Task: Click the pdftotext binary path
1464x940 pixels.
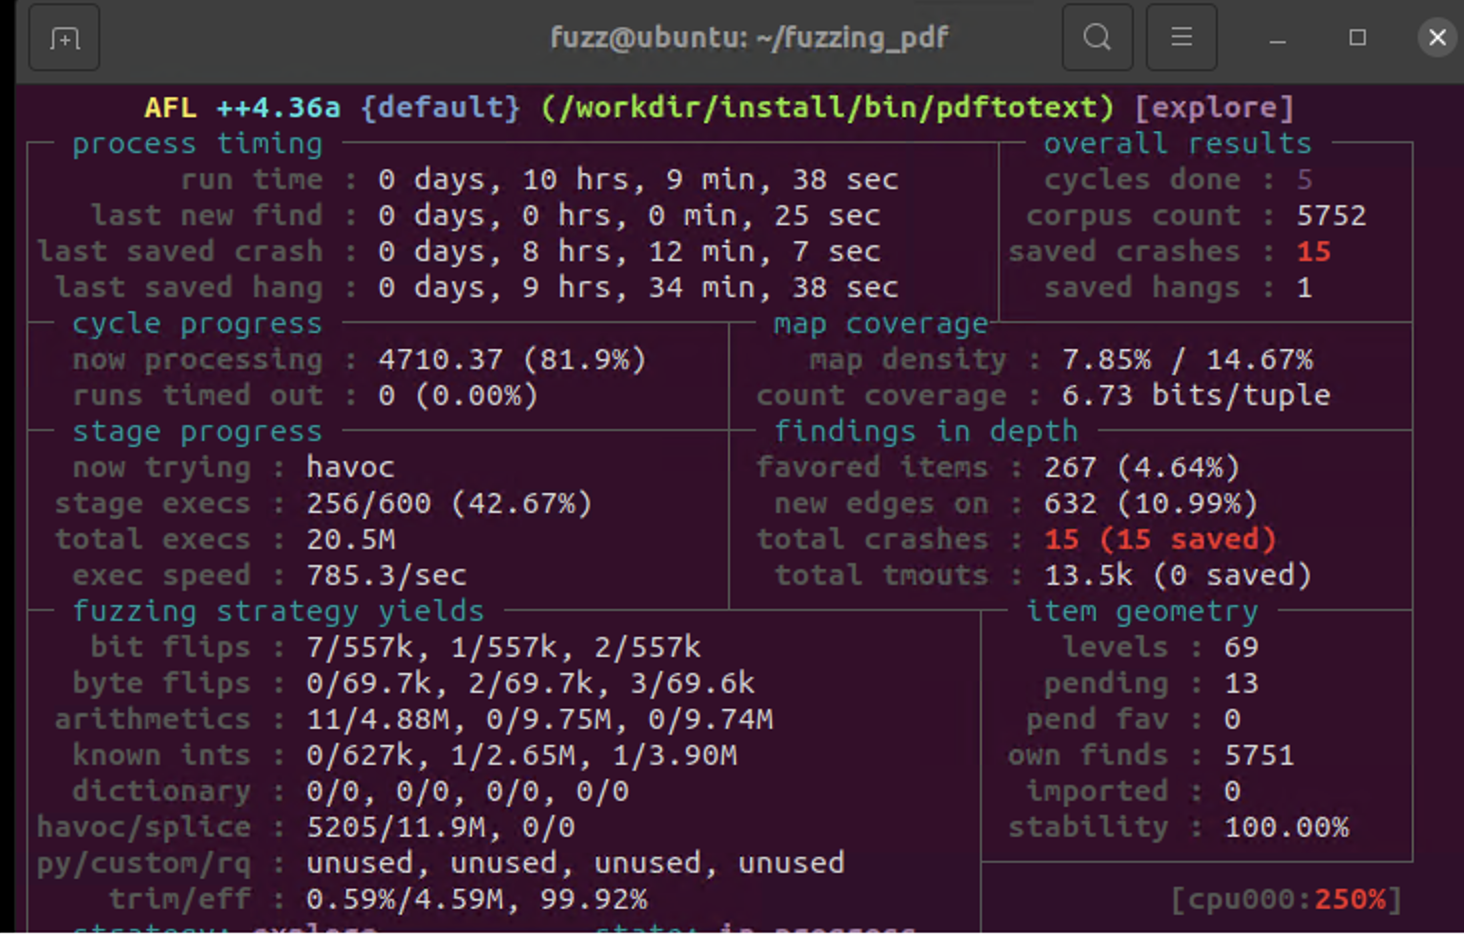Action: [827, 108]
